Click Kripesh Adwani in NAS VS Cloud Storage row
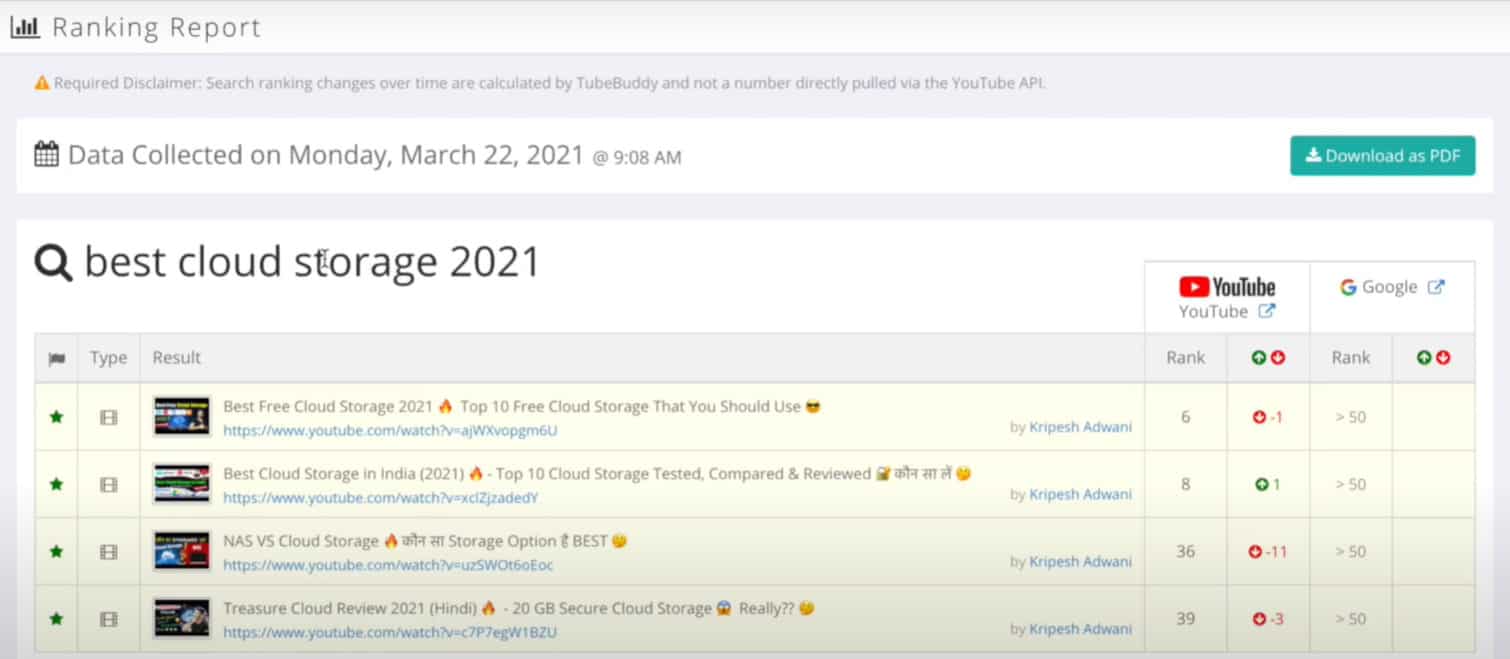The width and height of the screenshot is (1510, 659). pos(1081,561)
